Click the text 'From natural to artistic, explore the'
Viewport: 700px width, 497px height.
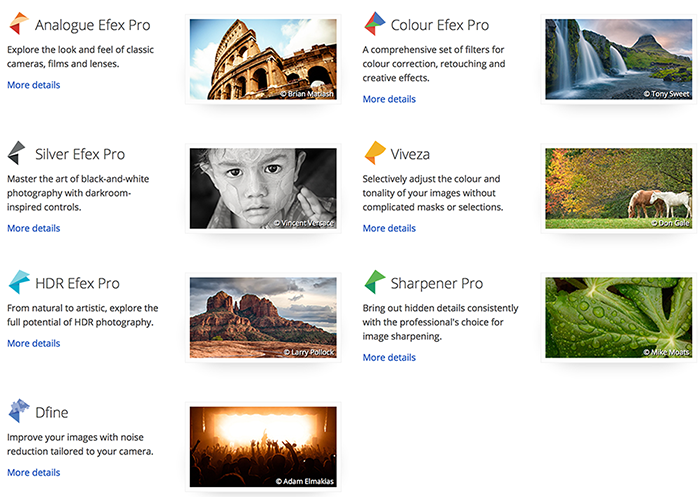tap(83, 308)
